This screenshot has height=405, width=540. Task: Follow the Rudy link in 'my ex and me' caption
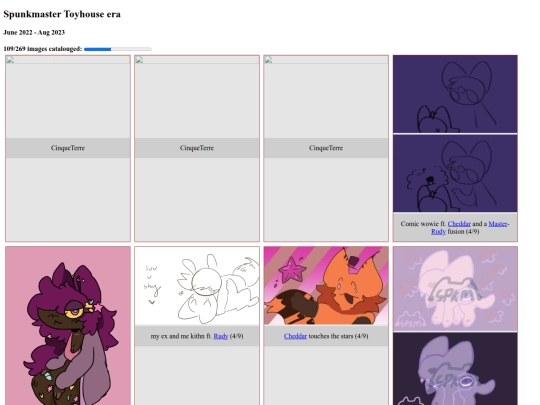tap(221, 336)
